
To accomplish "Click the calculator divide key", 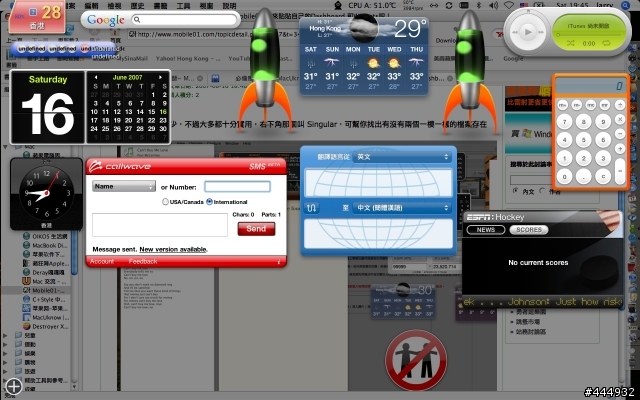I will click(x=620, y=105).
